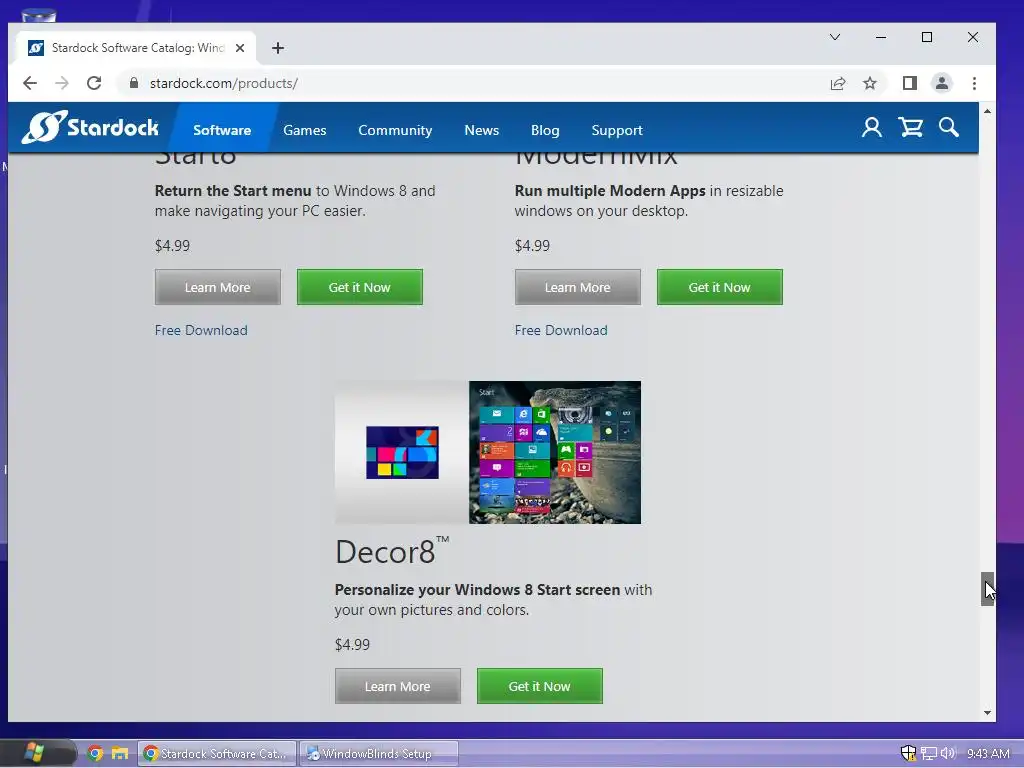1024x768 pixels.
Task: Click the 'Run multiple Modern Apps' description text
Action: pos(649,200)
